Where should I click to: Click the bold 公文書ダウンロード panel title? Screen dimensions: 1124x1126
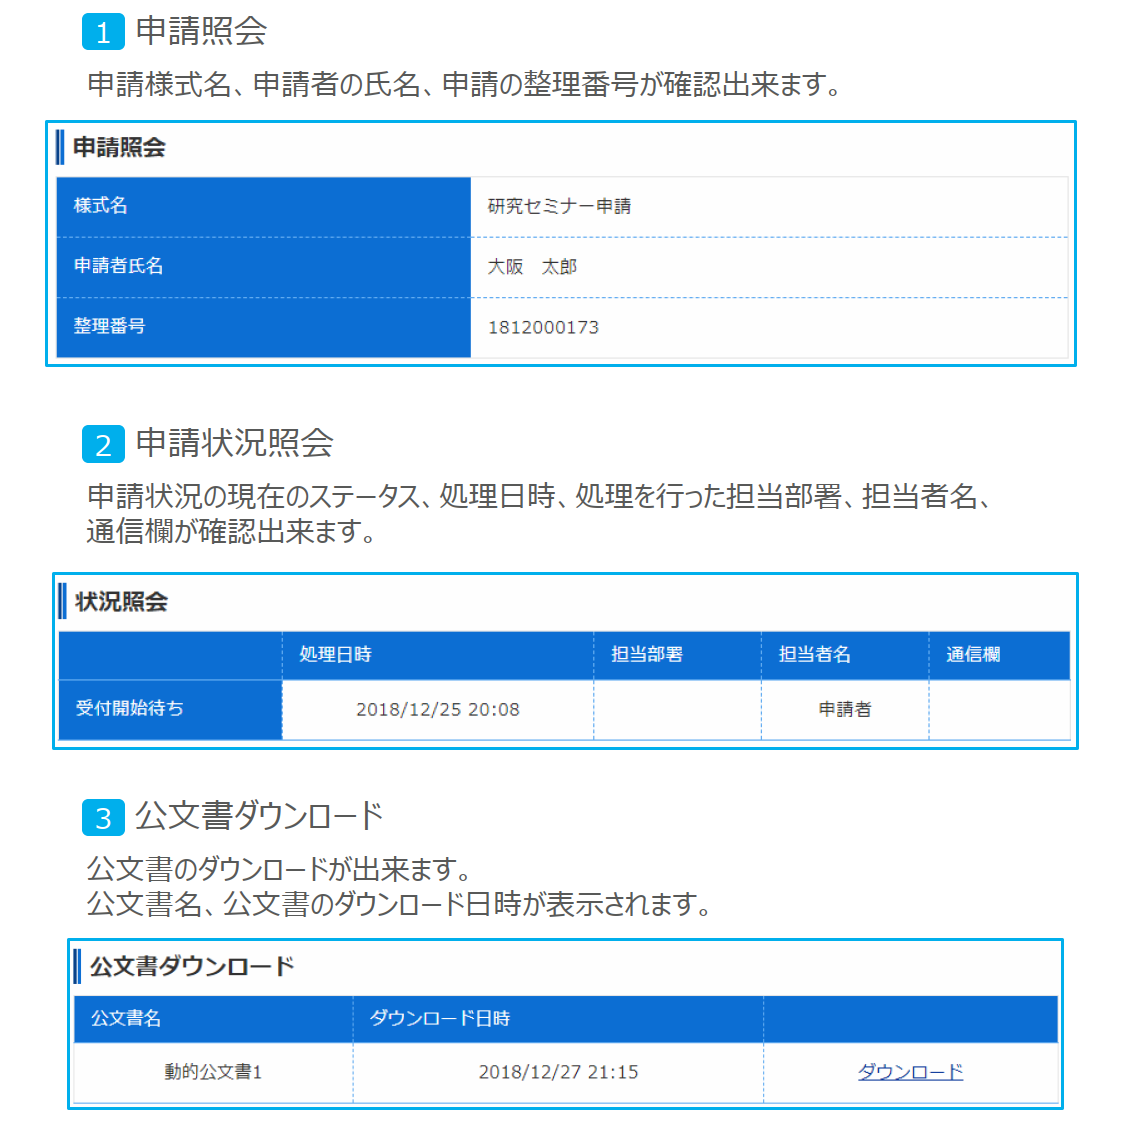pyautogui.click(x=192, y=967)
